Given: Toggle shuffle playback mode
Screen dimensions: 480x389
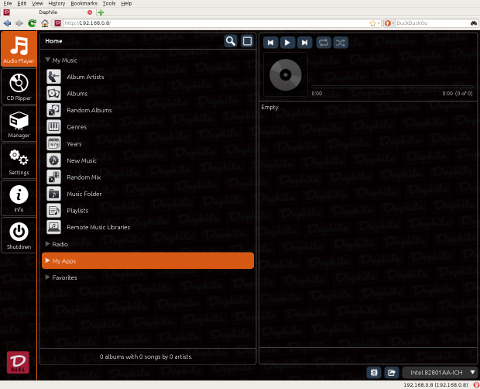Looking at the screenshot, I should [x=340, y=43].
